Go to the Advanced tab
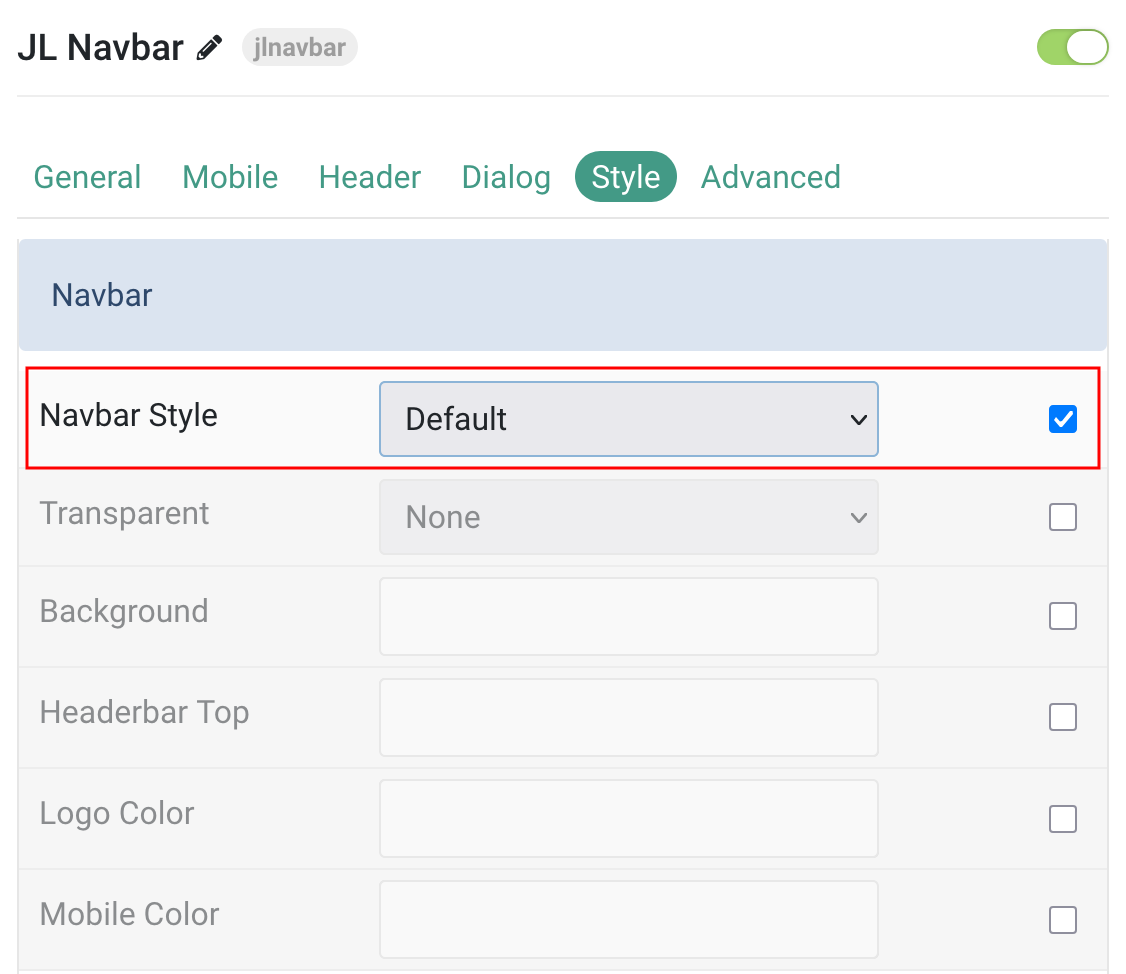 [771, 177]
